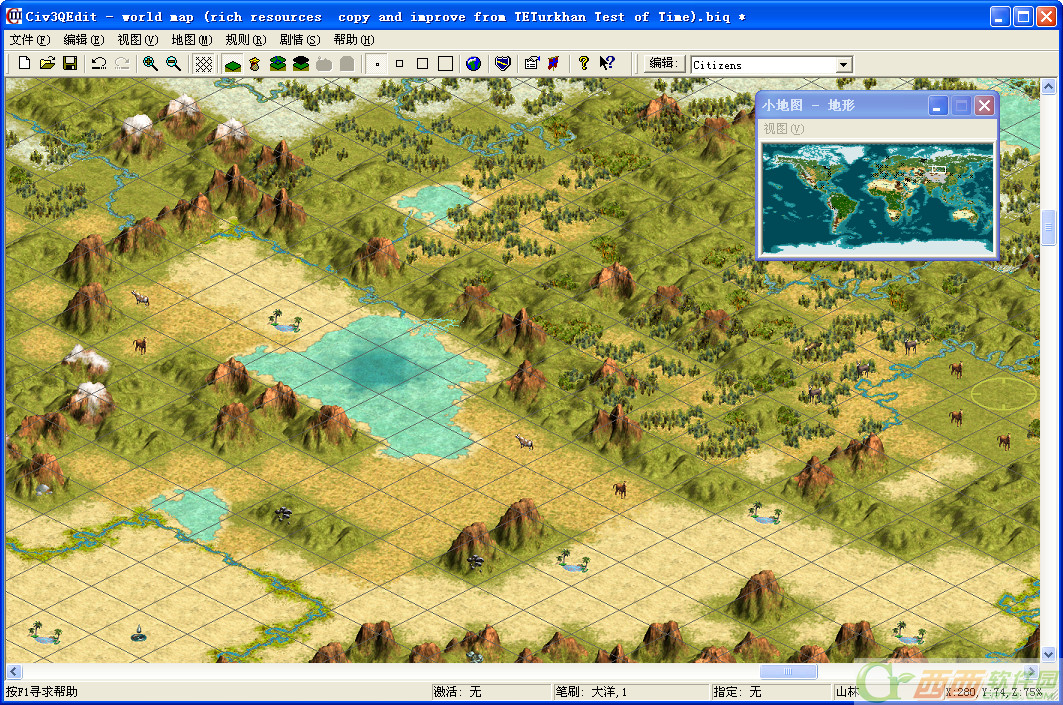The height and width of the screenshot is (705, 1063).
Task: Click the New file icon
Action: (24, 63)
